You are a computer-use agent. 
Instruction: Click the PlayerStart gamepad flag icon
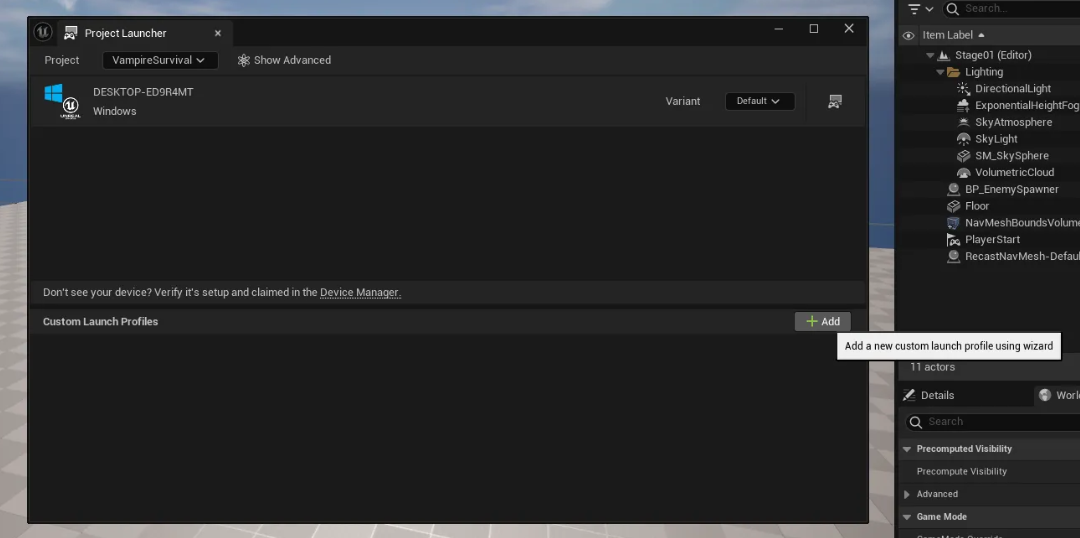953,240
